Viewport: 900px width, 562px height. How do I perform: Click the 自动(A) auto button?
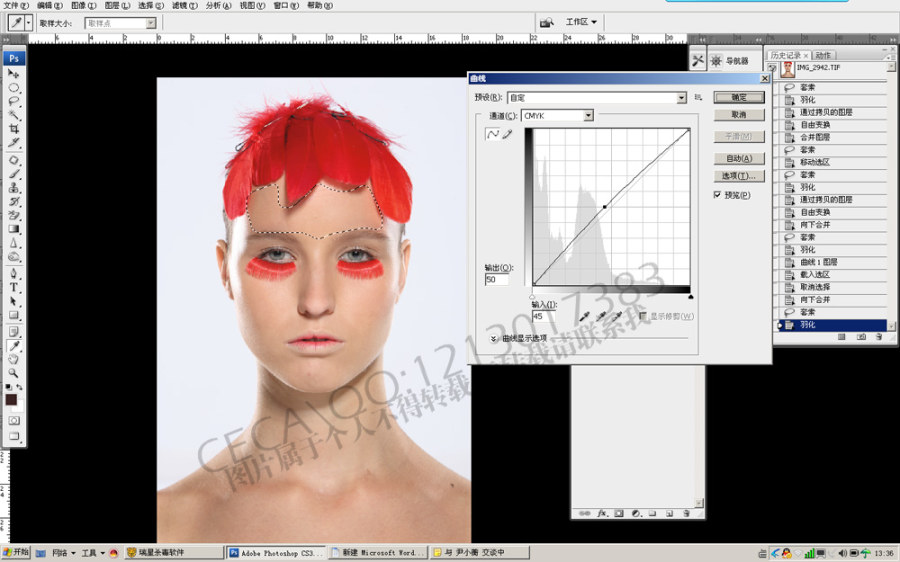point(739,158)
